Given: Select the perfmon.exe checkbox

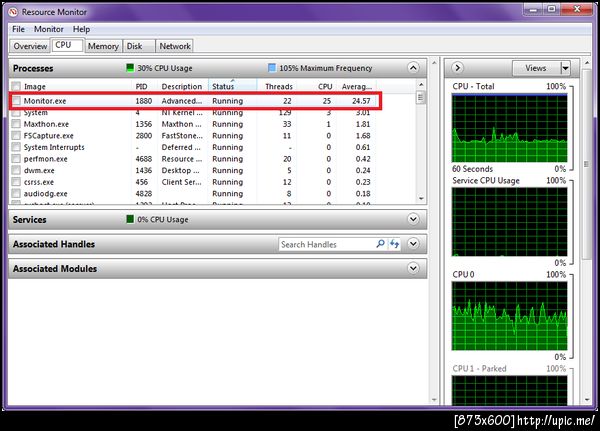Looking at the screenshot, I should click(x=16, y=158).
